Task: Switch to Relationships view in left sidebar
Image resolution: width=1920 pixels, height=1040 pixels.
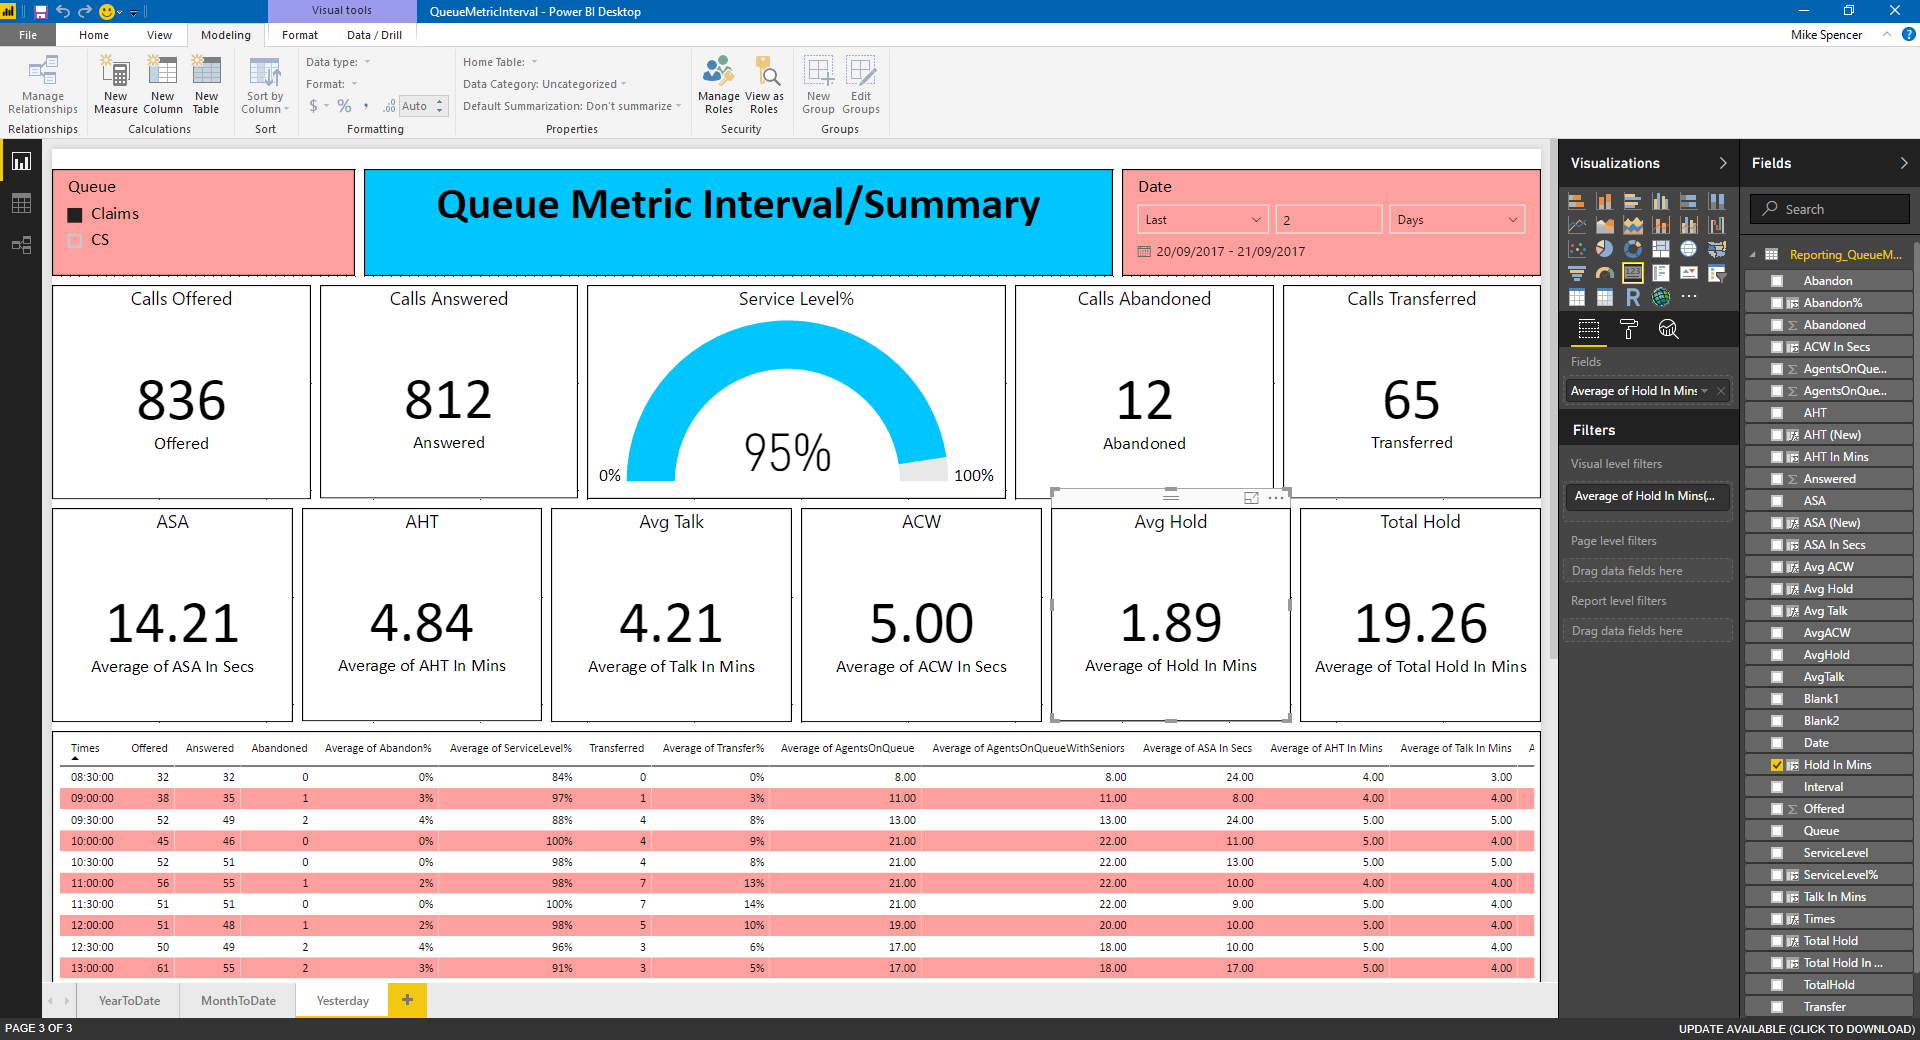Action: tap(21, 245)
